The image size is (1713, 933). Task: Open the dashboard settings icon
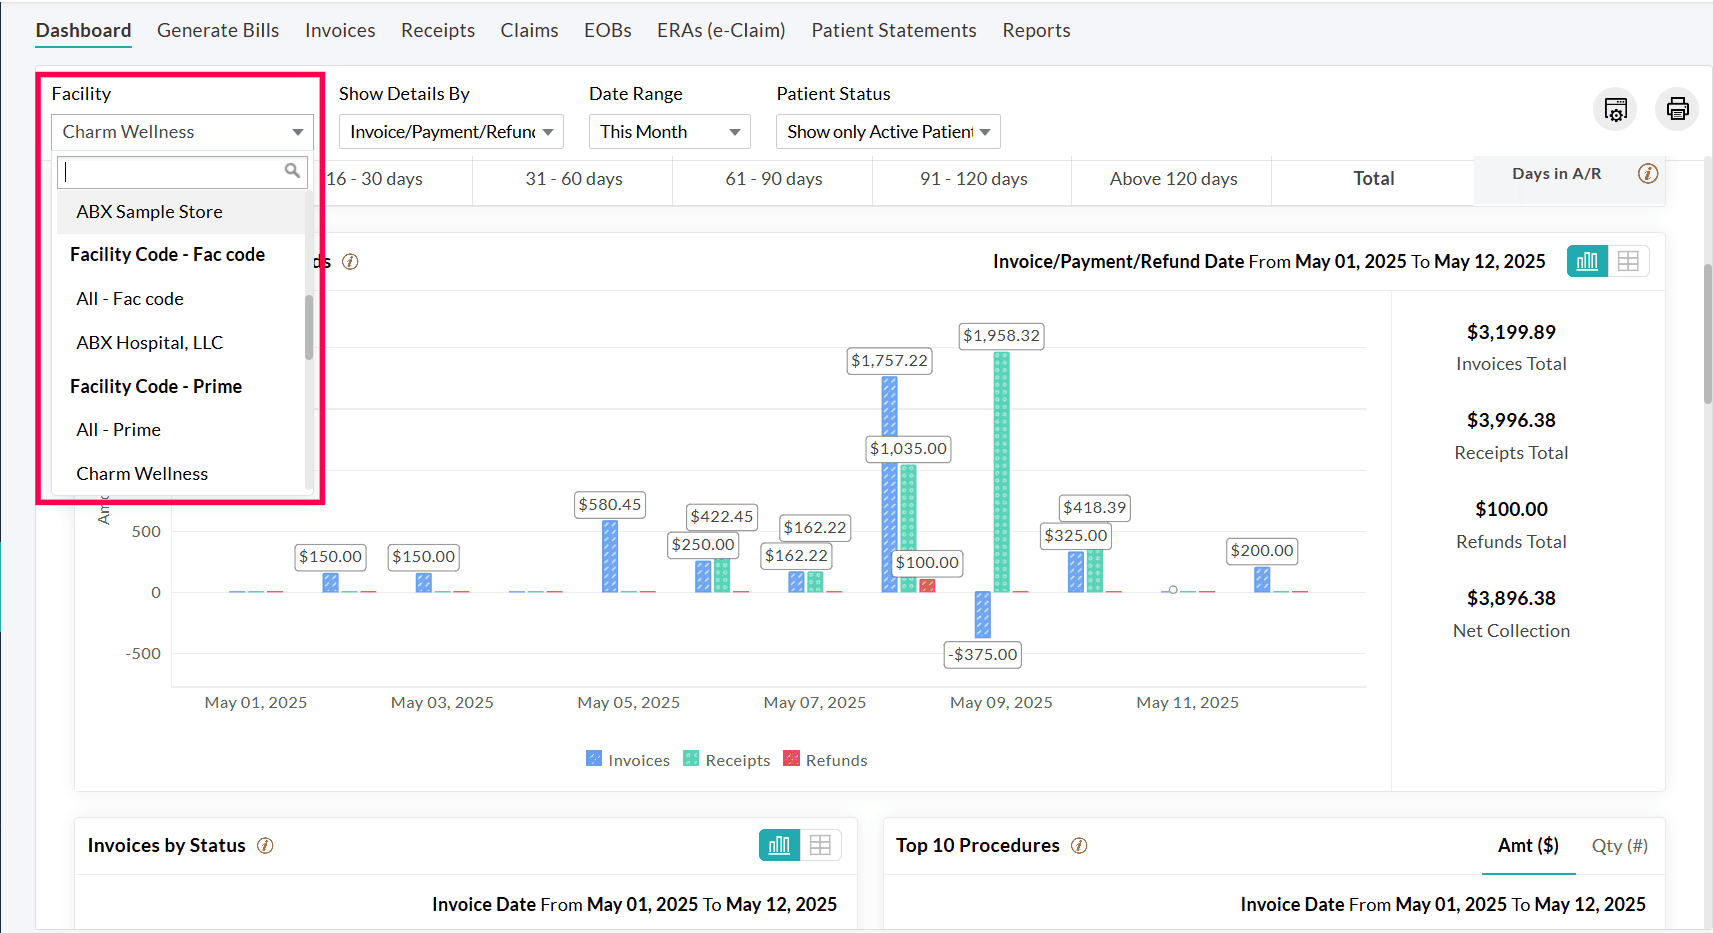pyautogui.click(x=1615, y=109)
